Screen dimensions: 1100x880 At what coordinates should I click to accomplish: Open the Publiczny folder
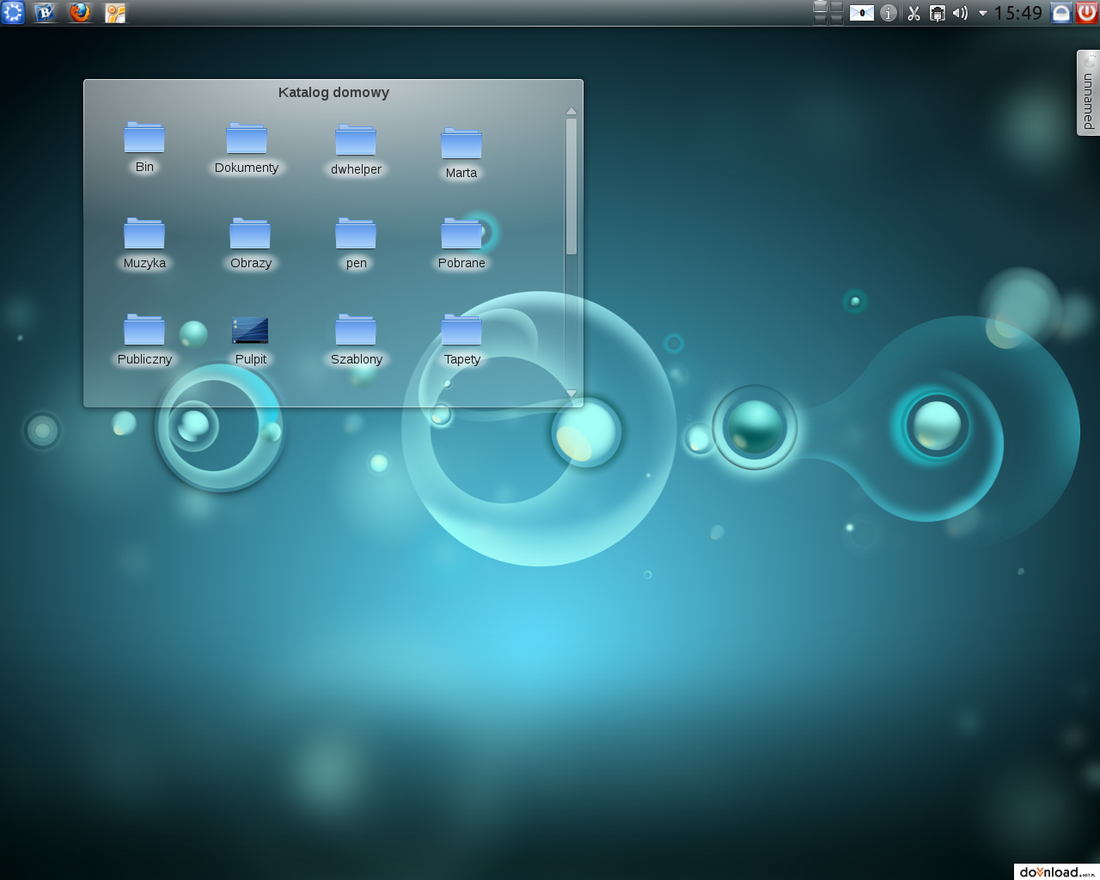tap(145, 340)
